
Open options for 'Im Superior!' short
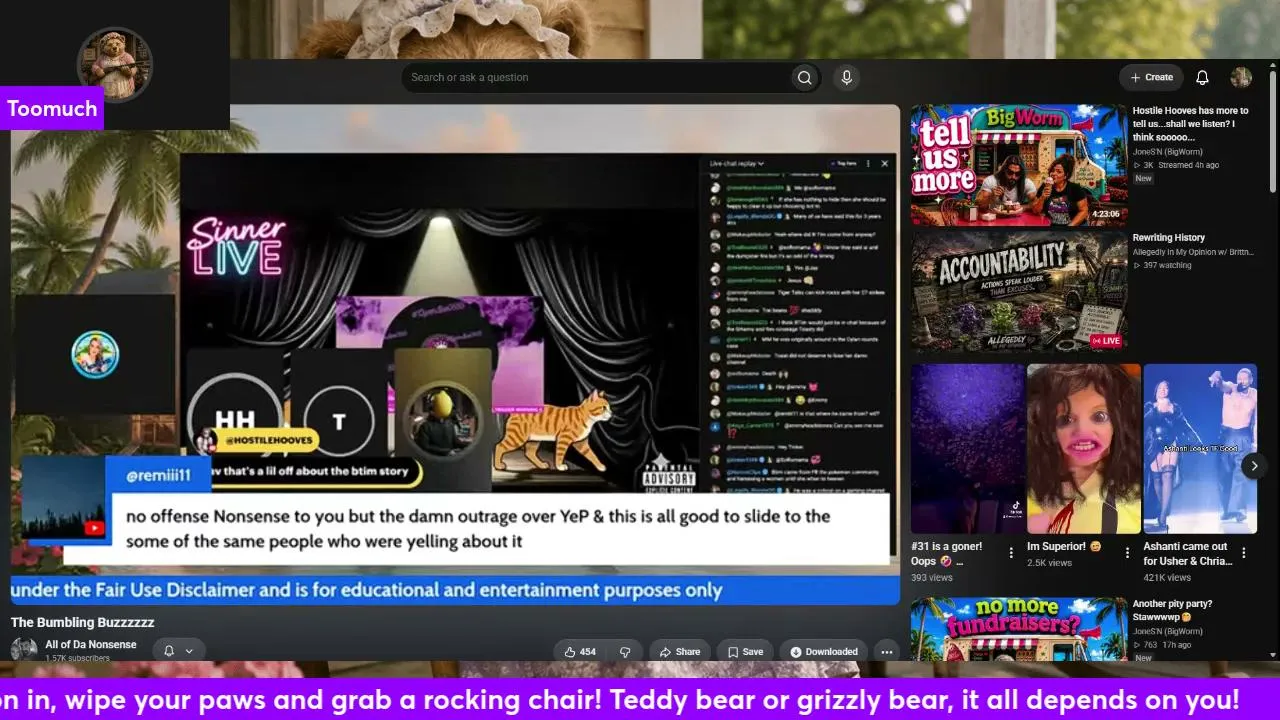click(1127, 552)
